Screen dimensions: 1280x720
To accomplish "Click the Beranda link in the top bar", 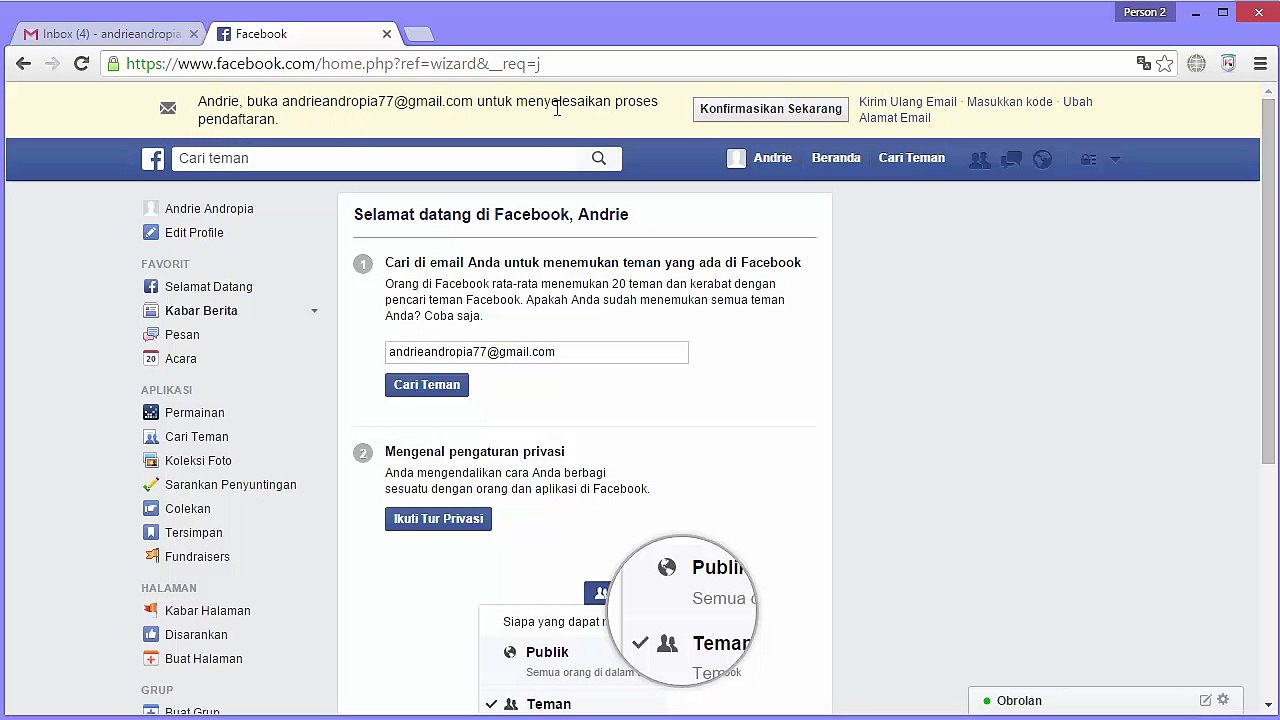I will pos(836,158).
